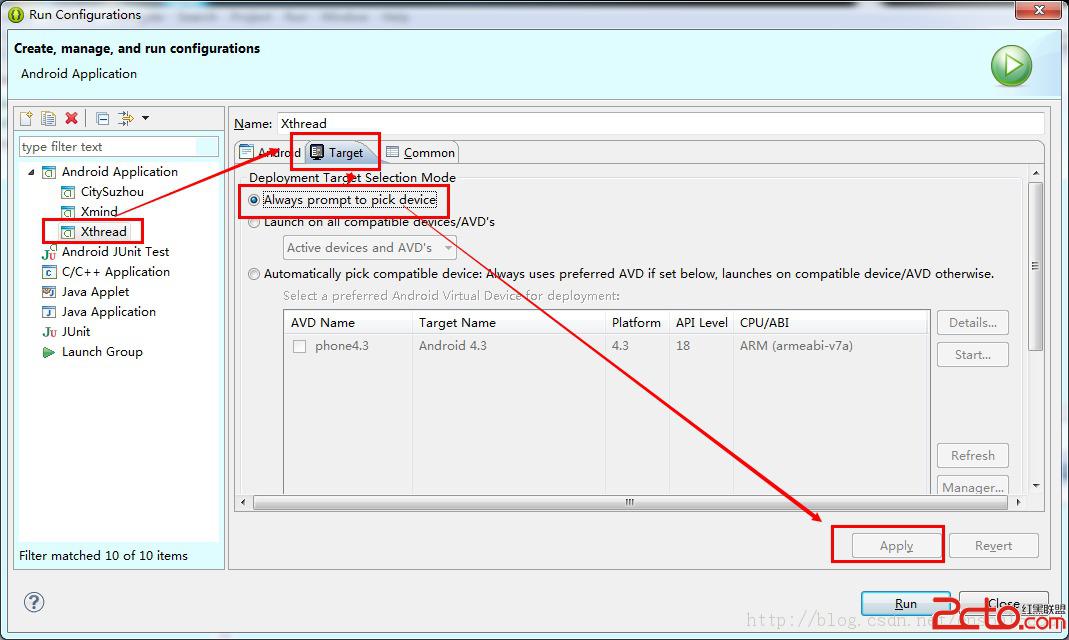
Task: Click the Android 4.3 target name cell
Action: pyautogui.click(x=453, y=346)
